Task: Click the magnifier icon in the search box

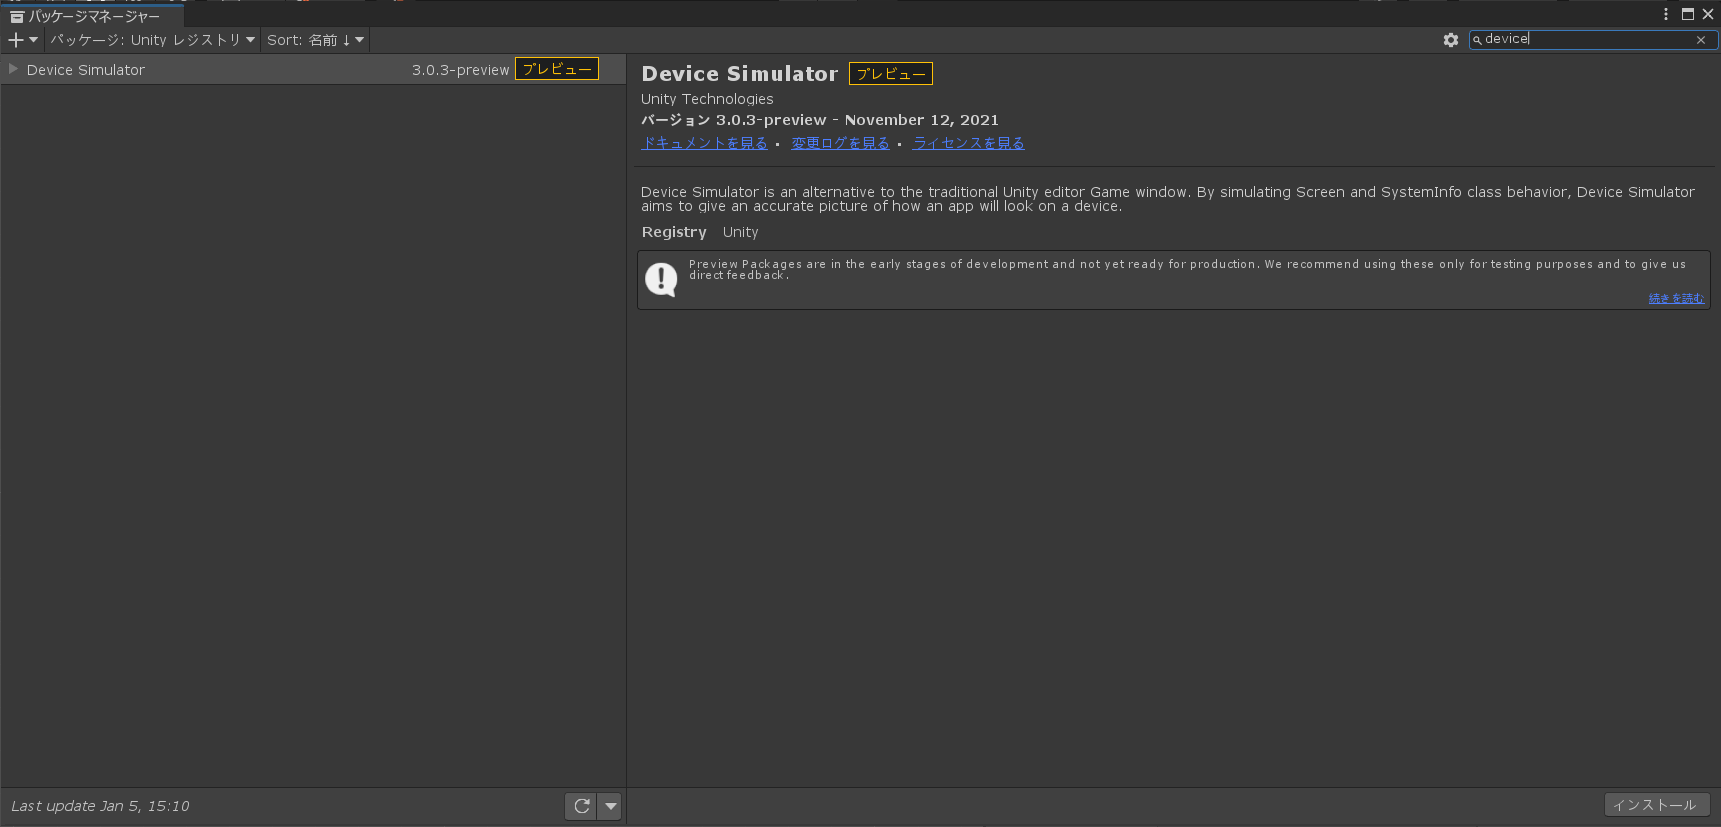Action: pyautogui.click(x=1477, y=40)
